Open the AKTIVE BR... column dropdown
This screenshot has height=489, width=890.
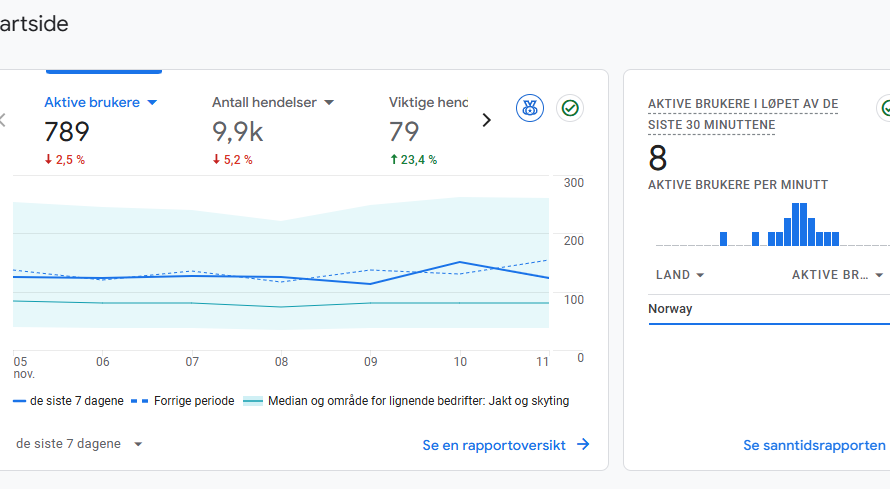coord(878,275)
